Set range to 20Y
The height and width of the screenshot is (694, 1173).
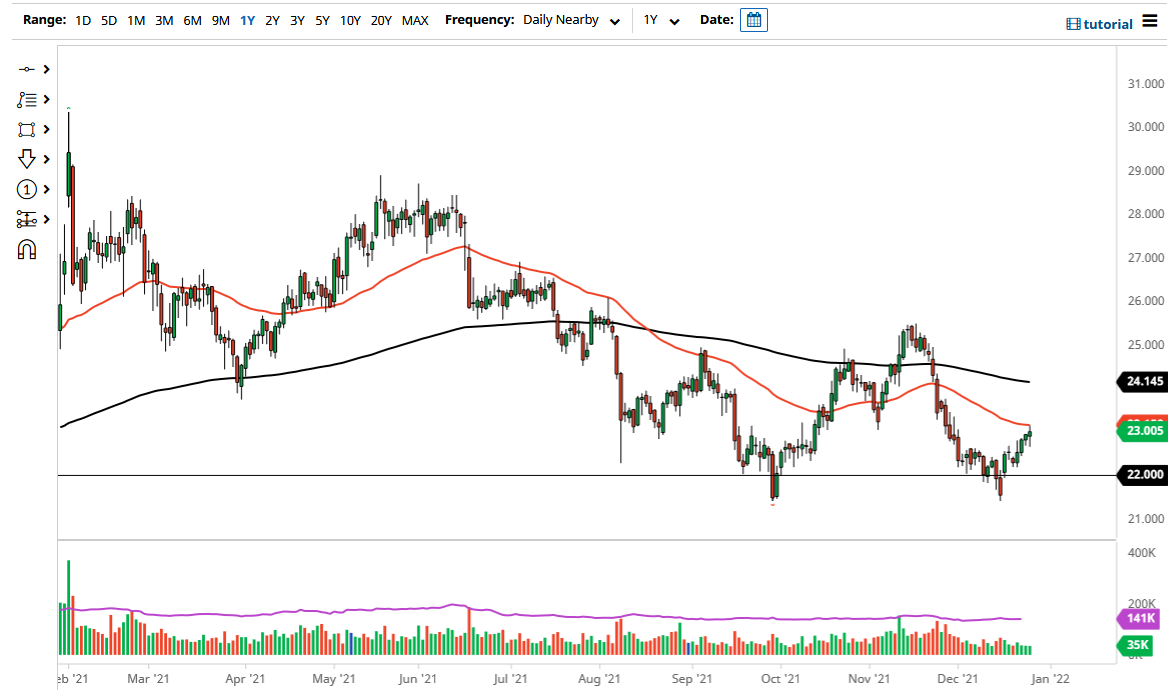click(x=382, y=20)
